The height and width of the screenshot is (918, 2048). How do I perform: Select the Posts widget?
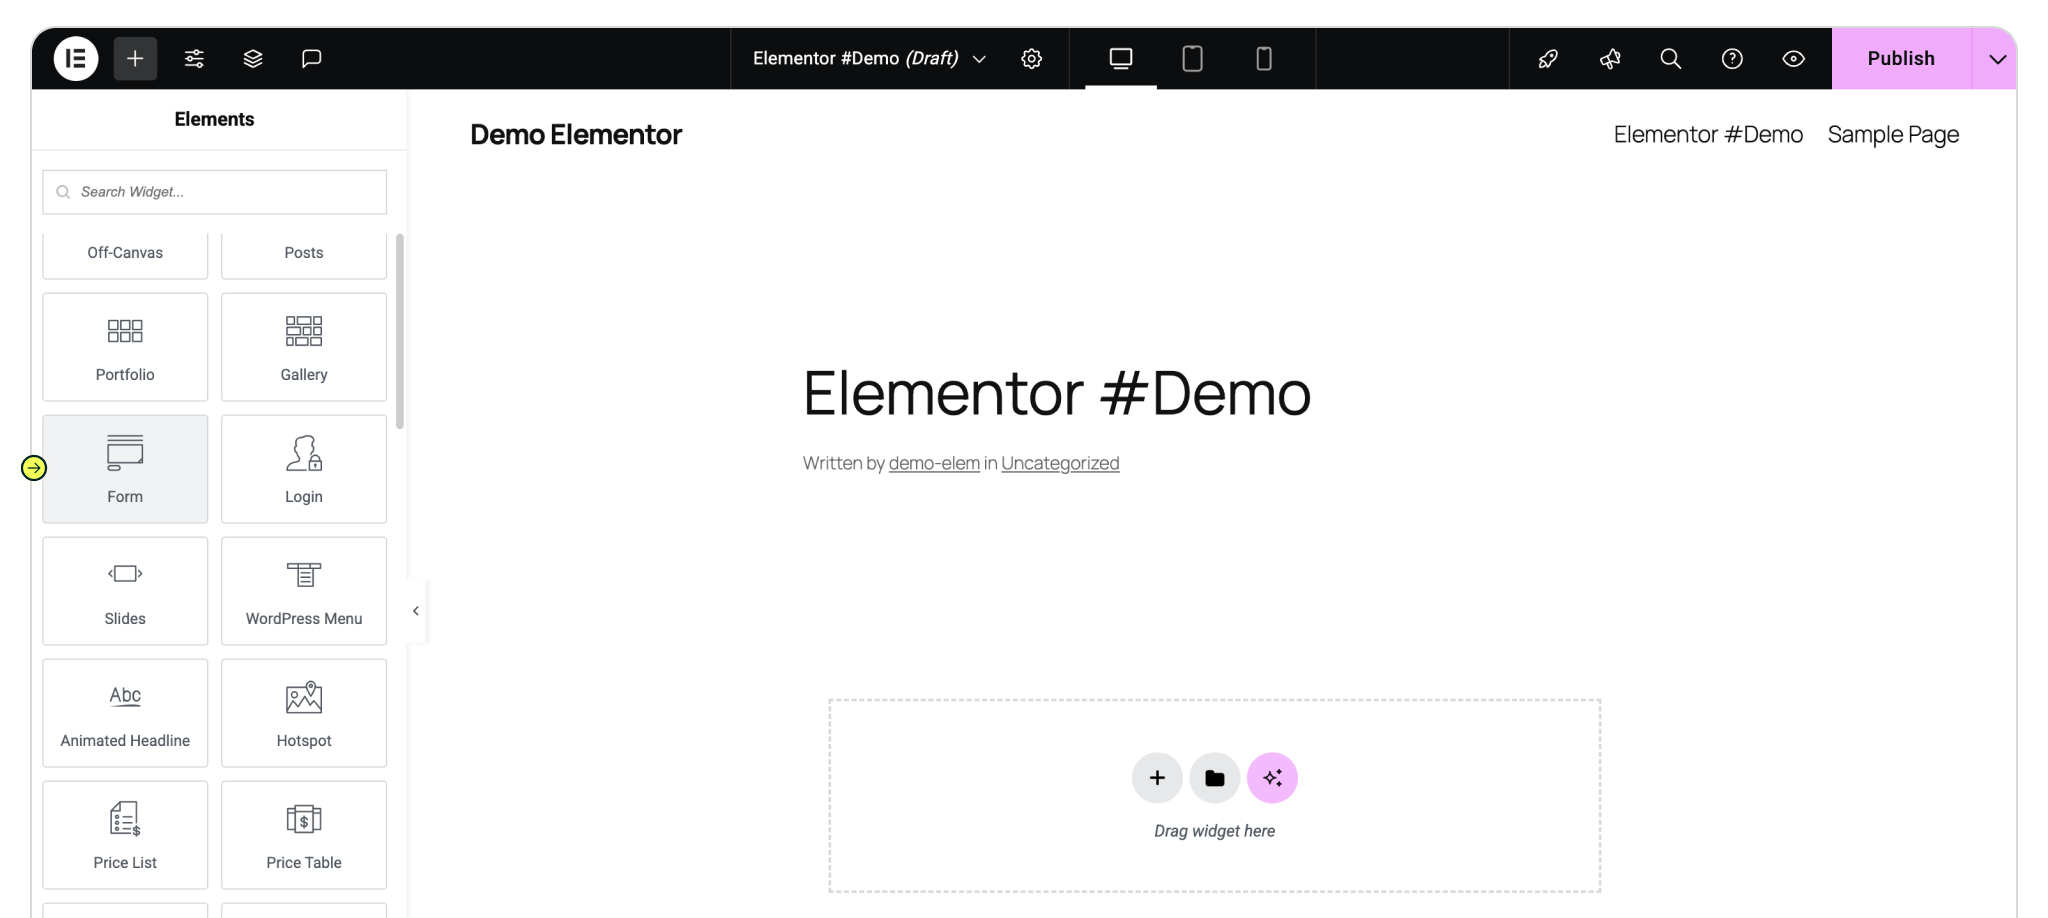[x=304, y=254]
